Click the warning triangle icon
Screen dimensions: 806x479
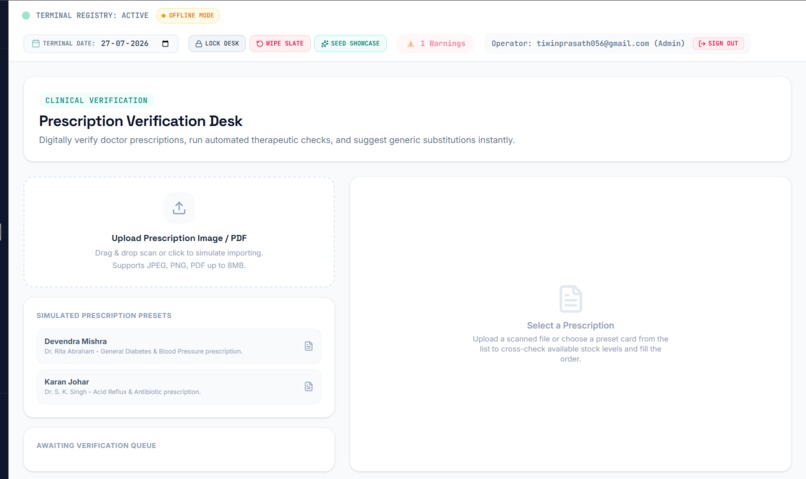(411, 44)
